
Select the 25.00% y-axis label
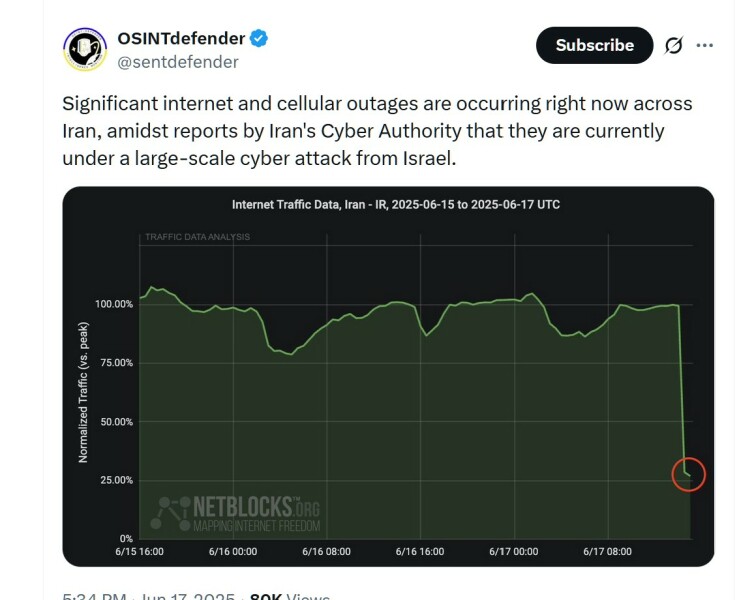pyautogui.click(x=113, y=480)
